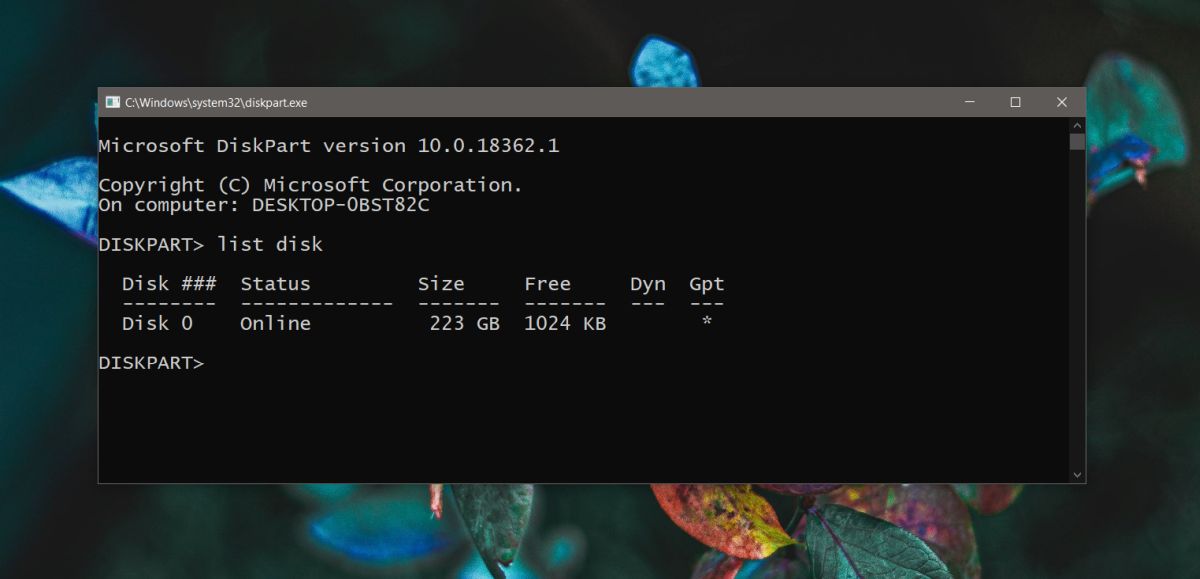The width and height of the screenshot is (1200, 579).
Task: Click the Free column header
Action: (x=548, y=283)
